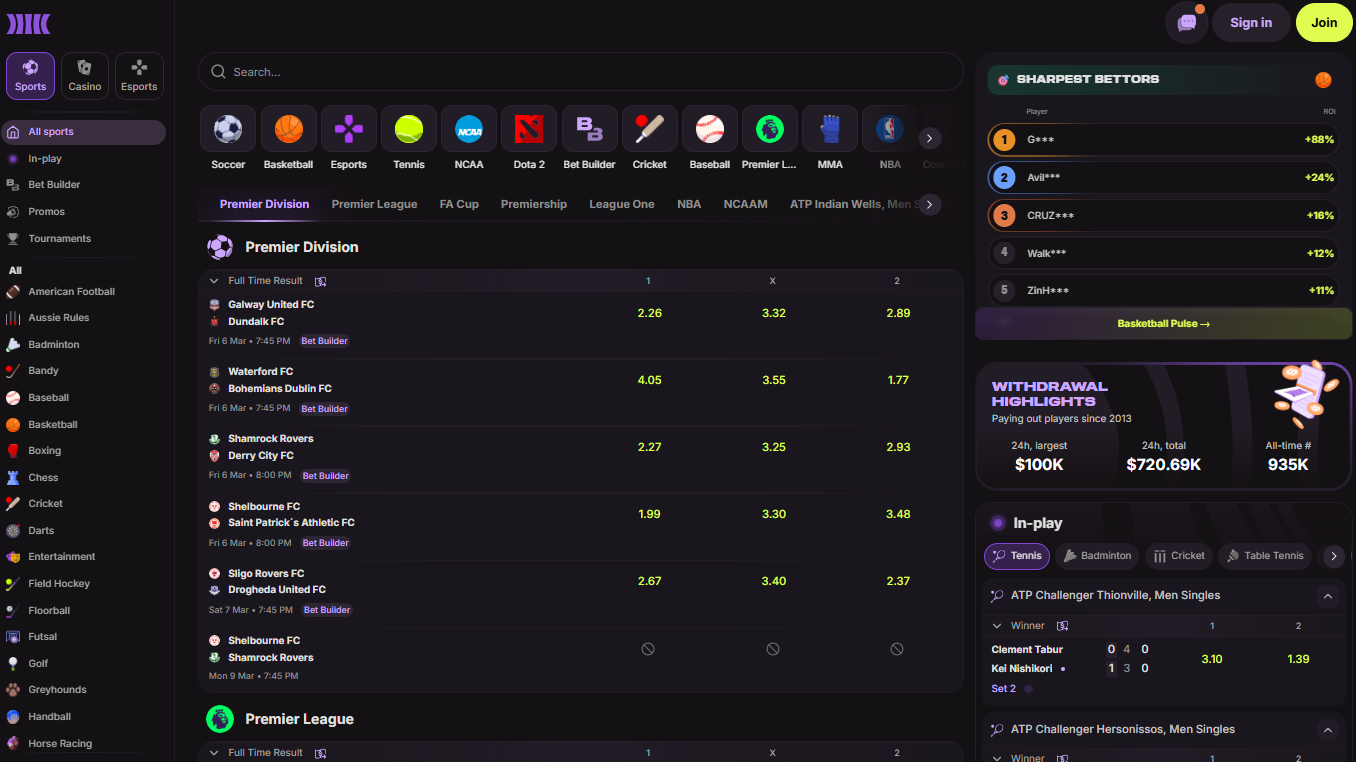The height and width of the screenshot is (762, 1356).
Task: Select the Premier League tab
Action: 374,204
